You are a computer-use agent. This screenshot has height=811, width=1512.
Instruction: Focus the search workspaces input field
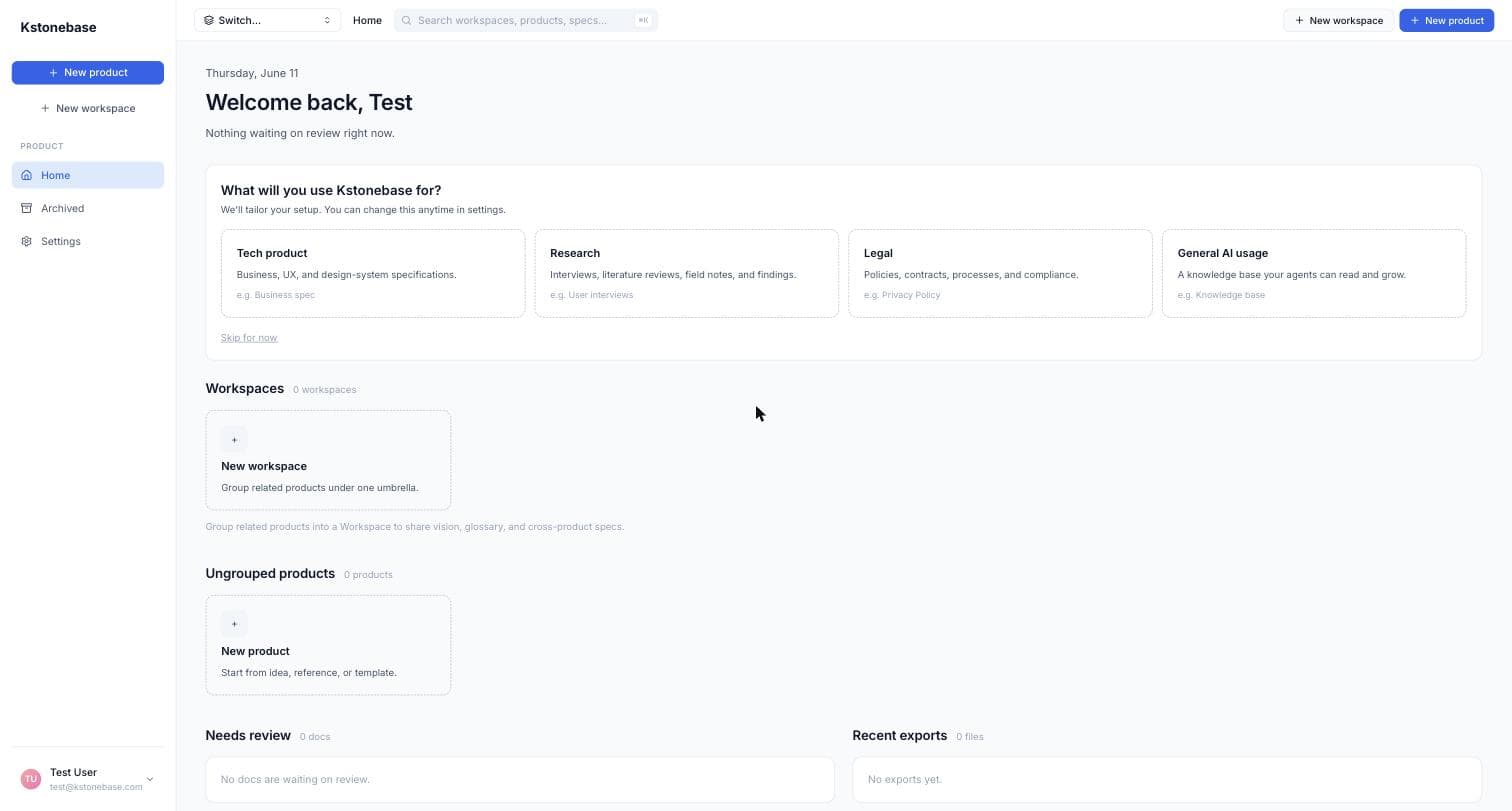(x=526, y=20)
